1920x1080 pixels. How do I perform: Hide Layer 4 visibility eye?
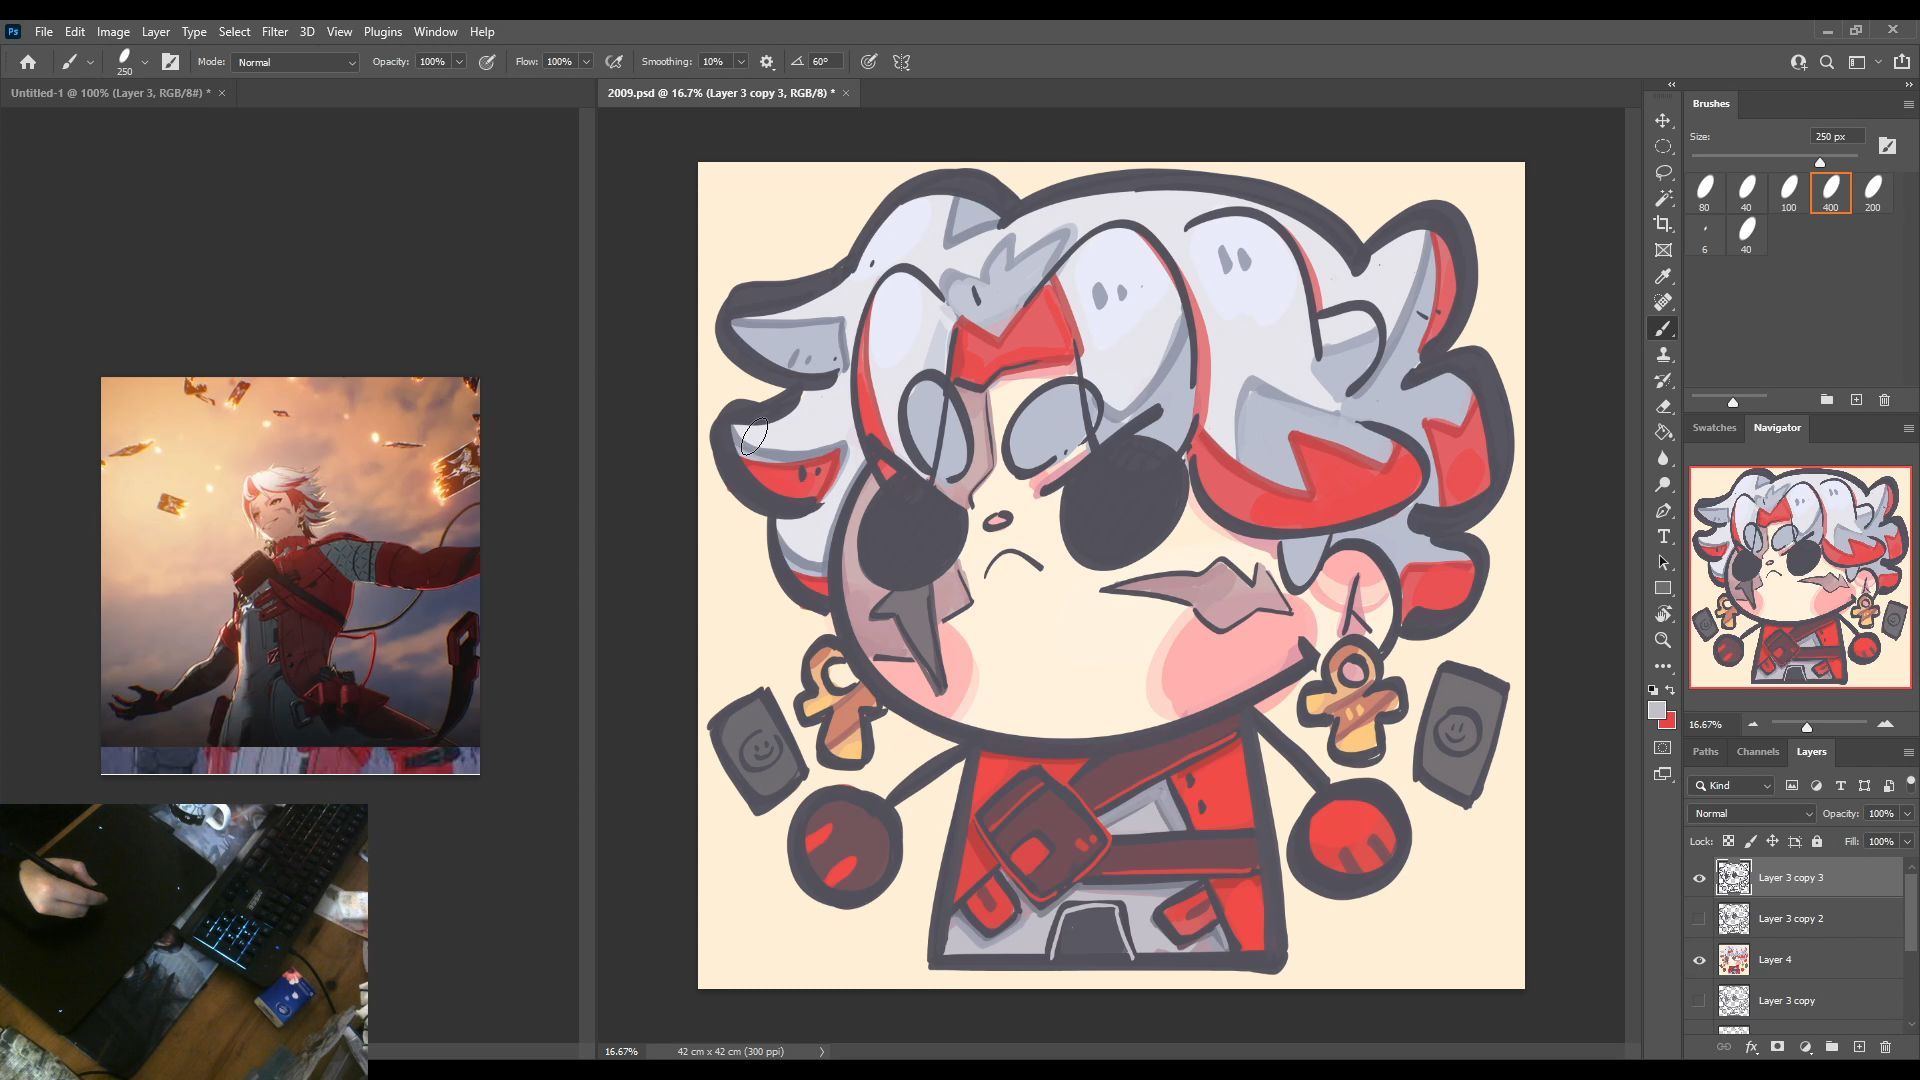pyautogui.click(x=1699, y=960)
